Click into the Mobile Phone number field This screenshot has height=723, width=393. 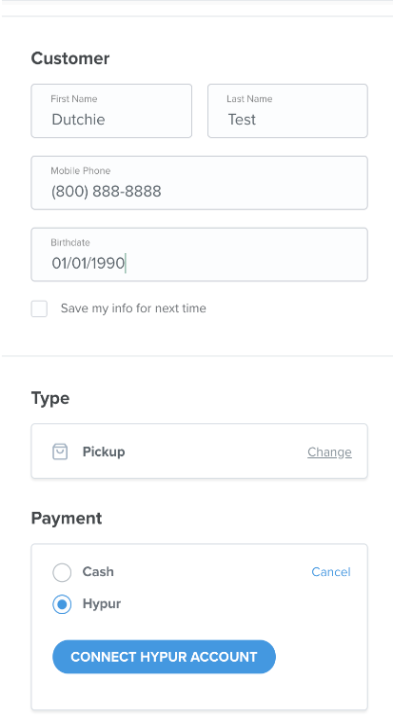pyautogui.click(x=199, y=183)
